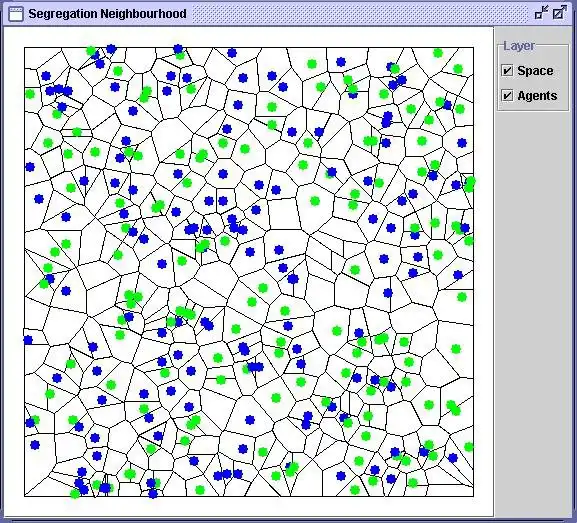Select blue agent touching bottom border left of center
Image resolution: width=577 pixels, height=523 pixels.
(x=153, y=494)
